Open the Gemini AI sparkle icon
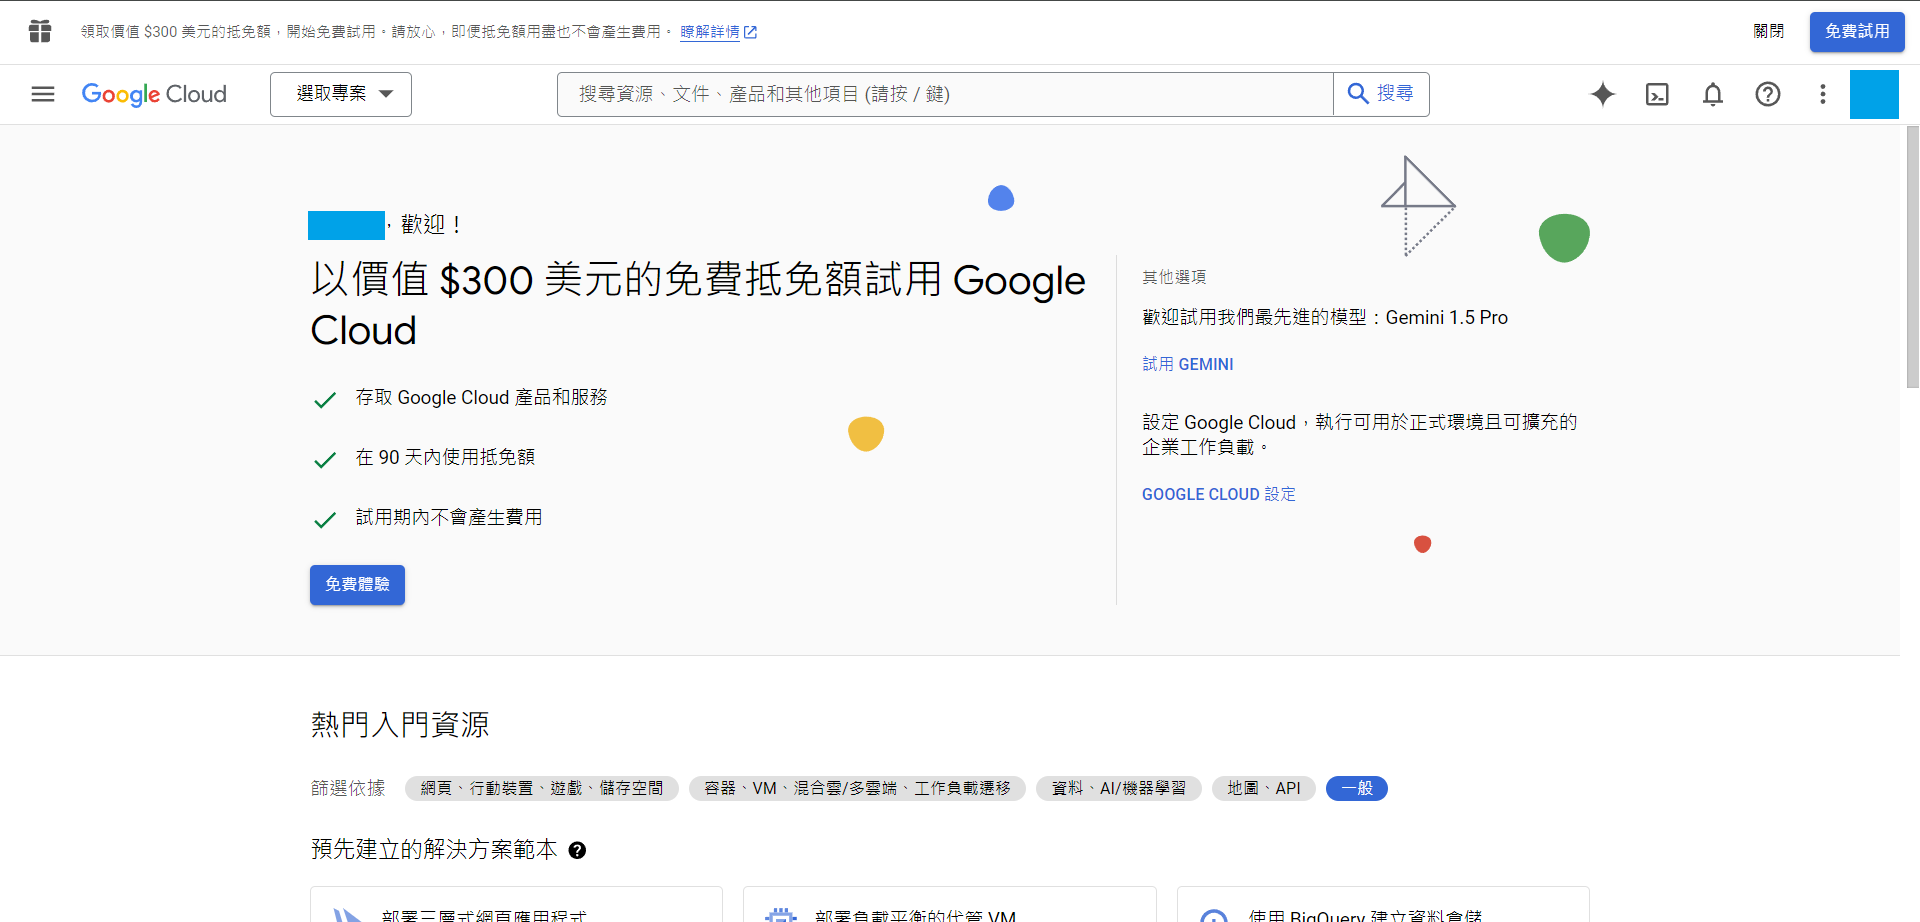The image size is (1920, 922). [1603, 94]
